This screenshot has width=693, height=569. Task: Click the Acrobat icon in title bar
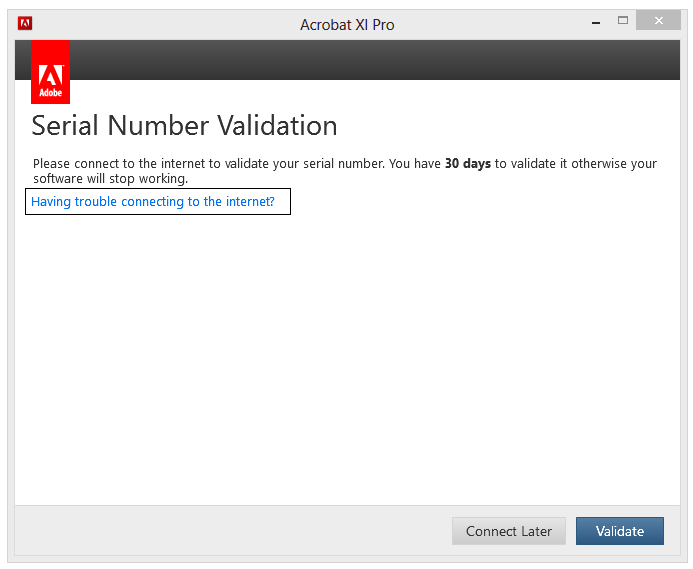pos(25,23)
